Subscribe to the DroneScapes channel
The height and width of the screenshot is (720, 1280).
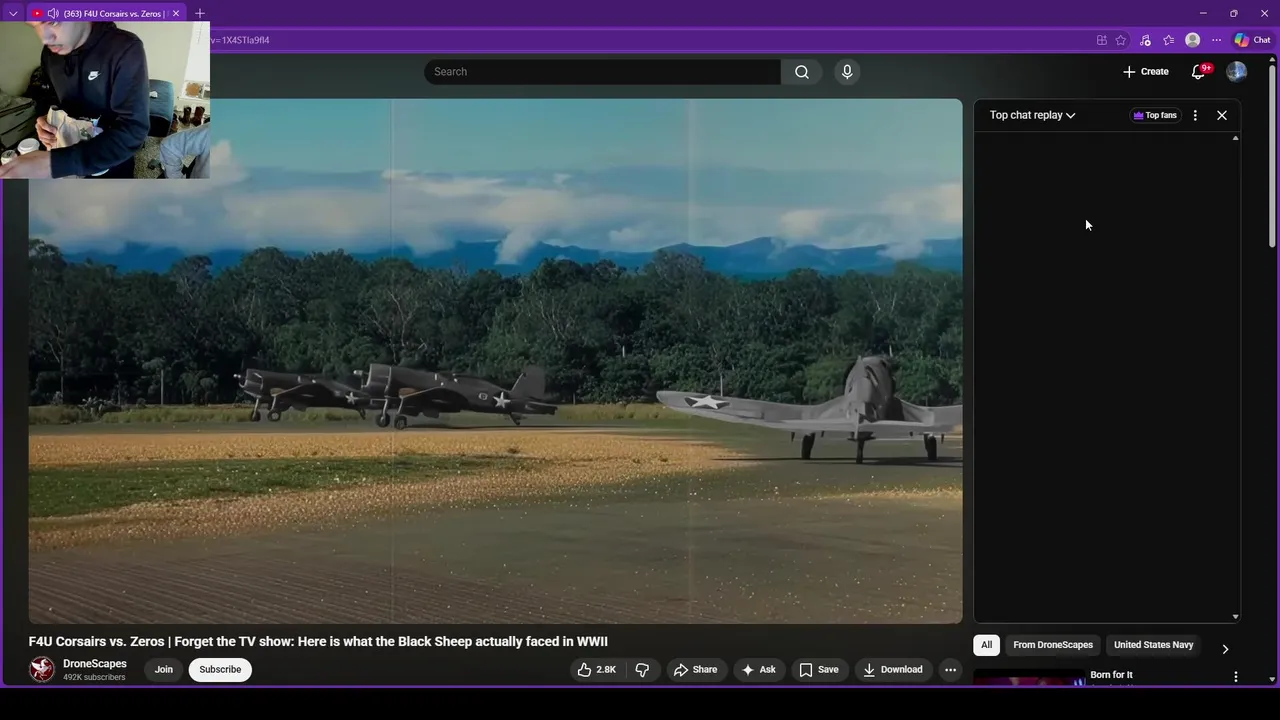click(220, 670)
